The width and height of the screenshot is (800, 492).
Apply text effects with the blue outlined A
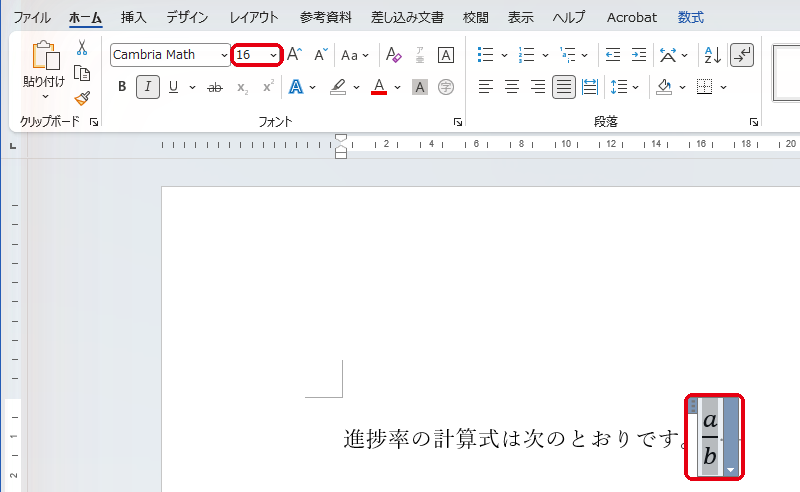[296, 87]
